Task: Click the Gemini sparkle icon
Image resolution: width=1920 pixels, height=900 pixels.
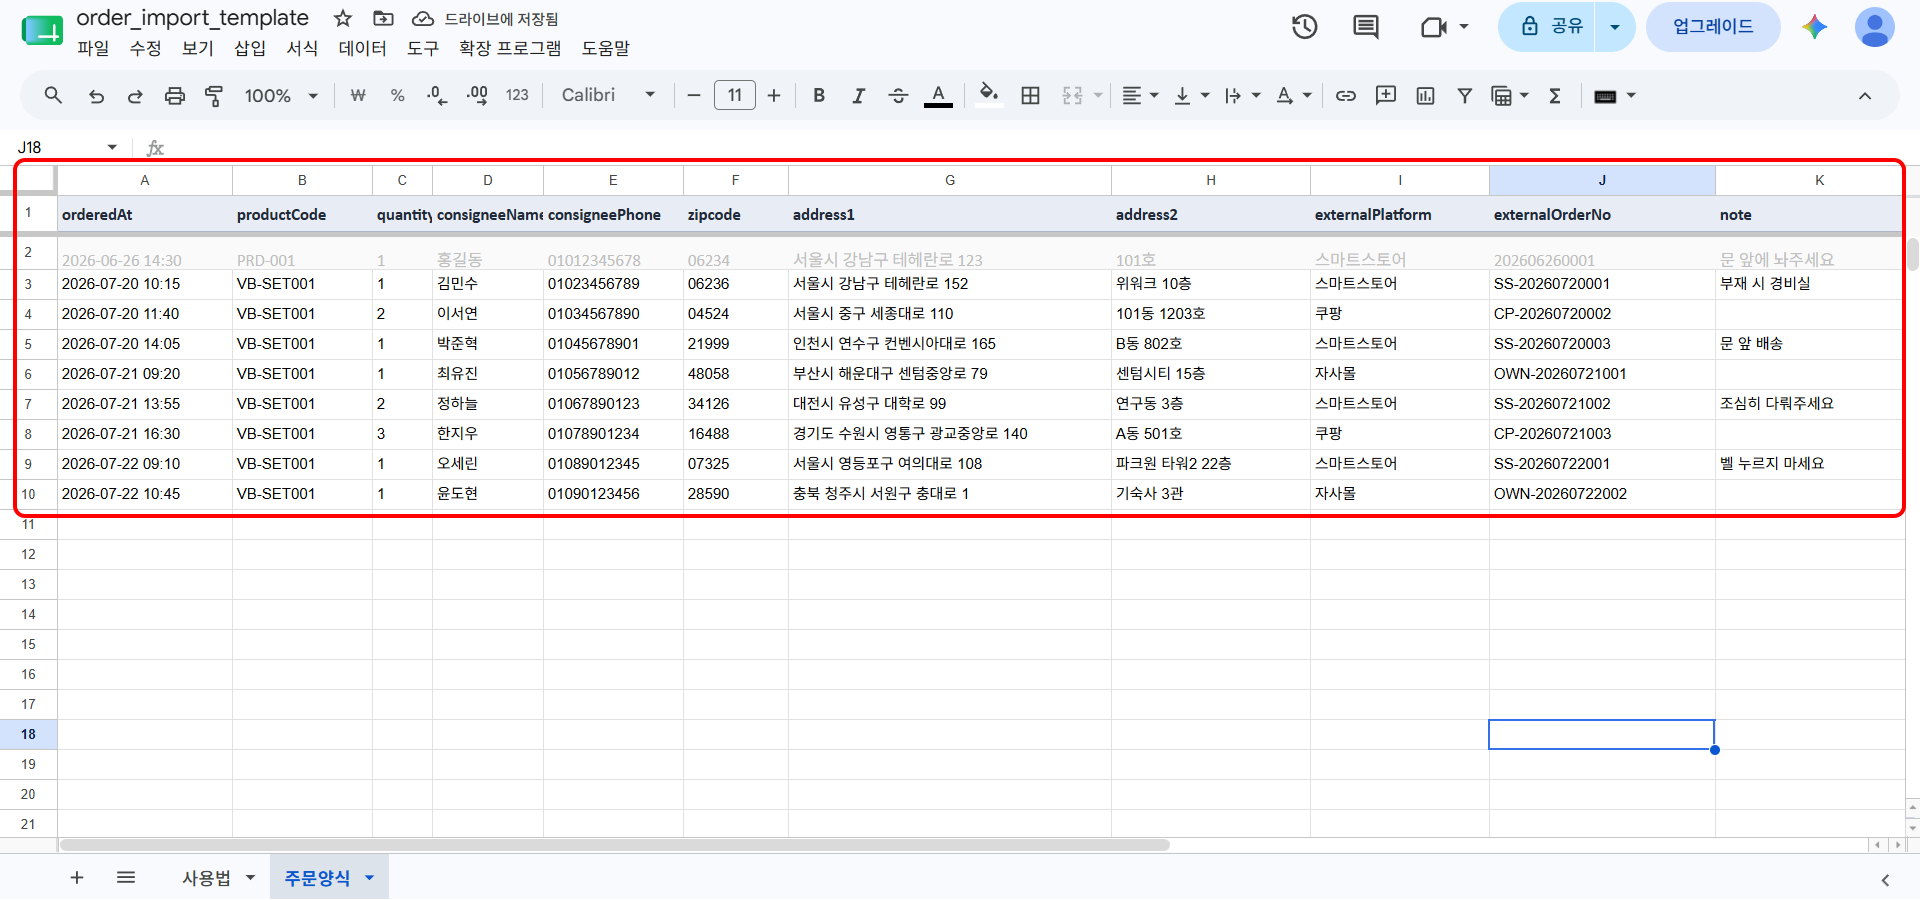Action: 1814,27
